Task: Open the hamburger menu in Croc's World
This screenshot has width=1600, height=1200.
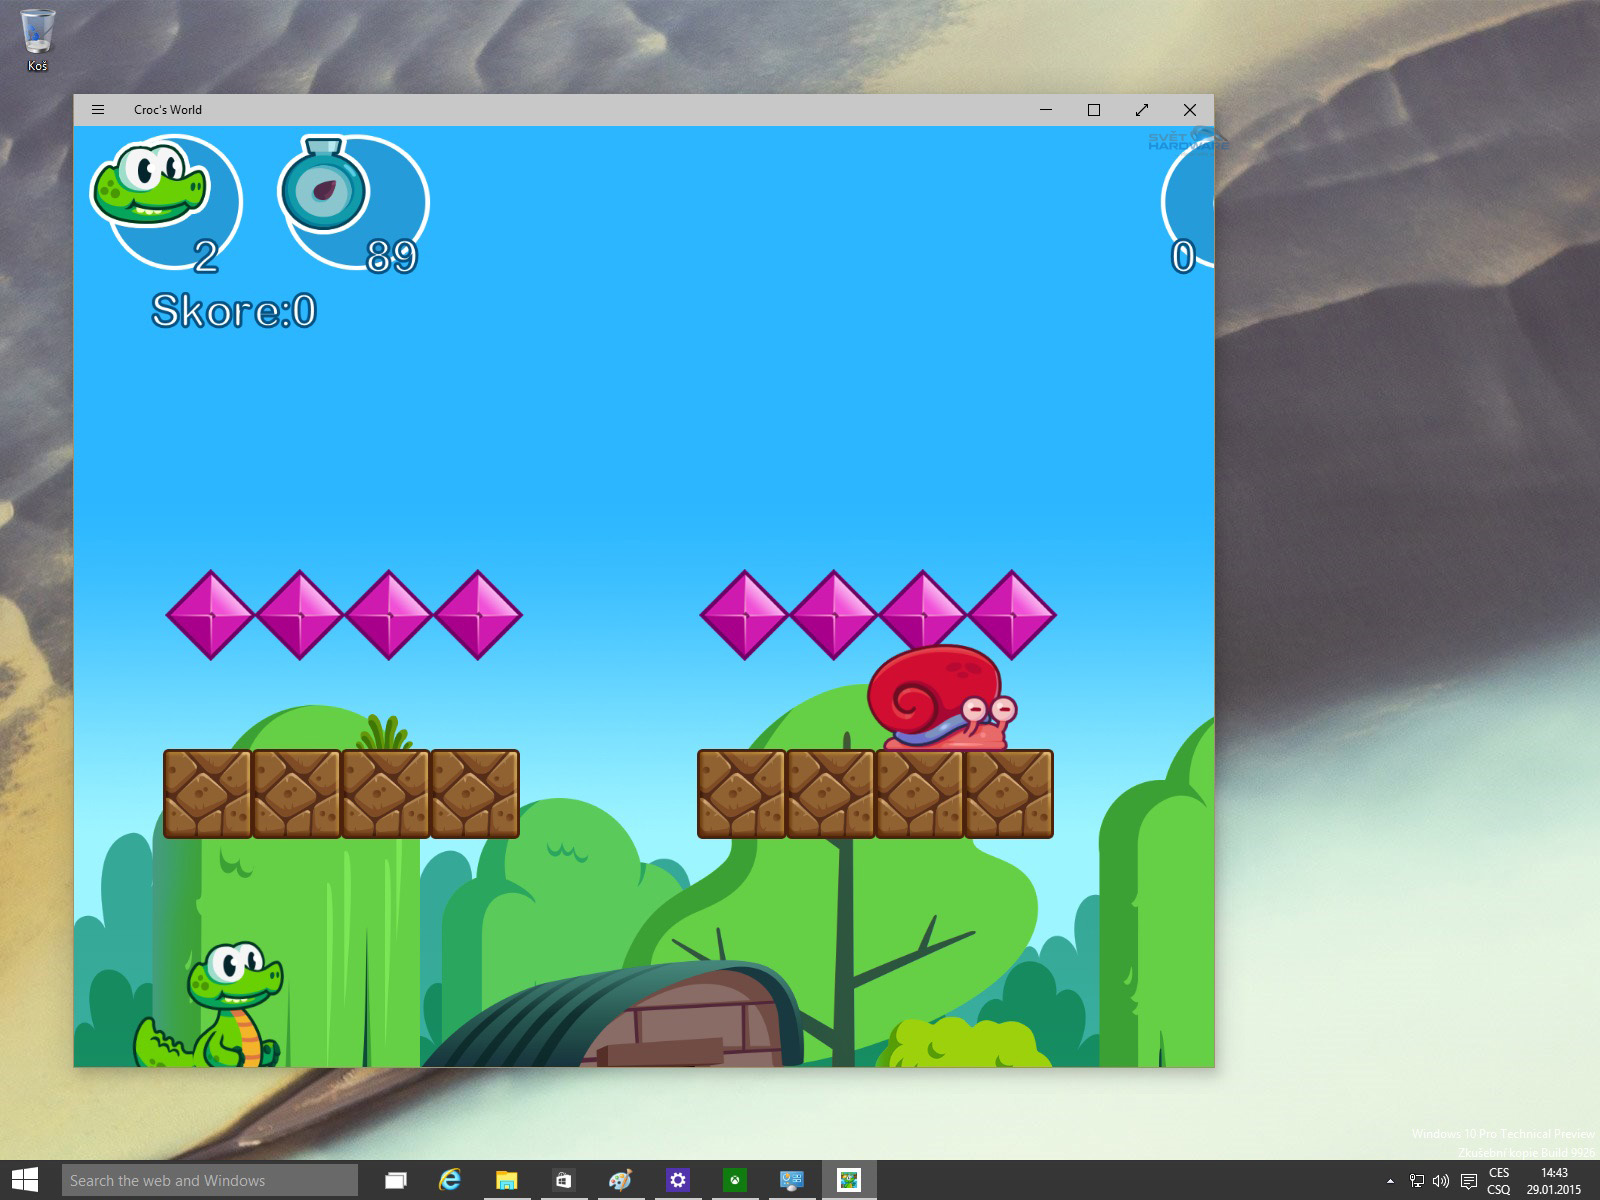Action: coord(98,110)
